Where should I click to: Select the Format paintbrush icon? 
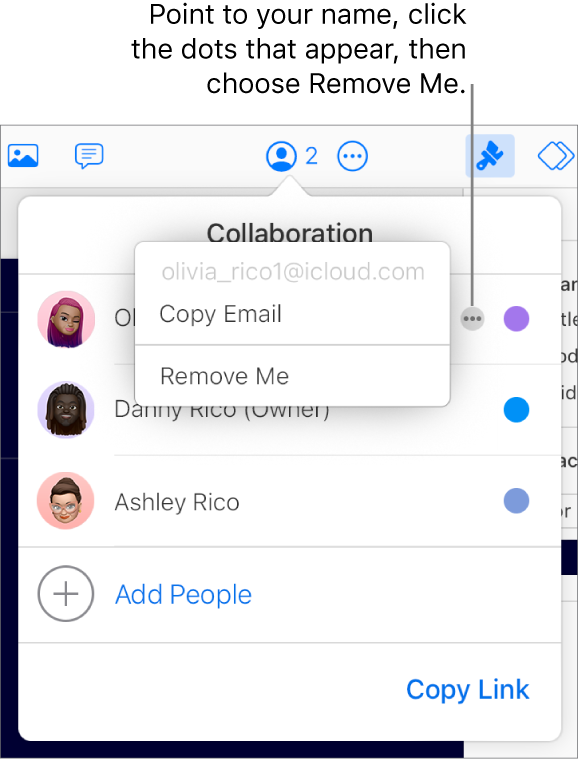click(490, 156)
